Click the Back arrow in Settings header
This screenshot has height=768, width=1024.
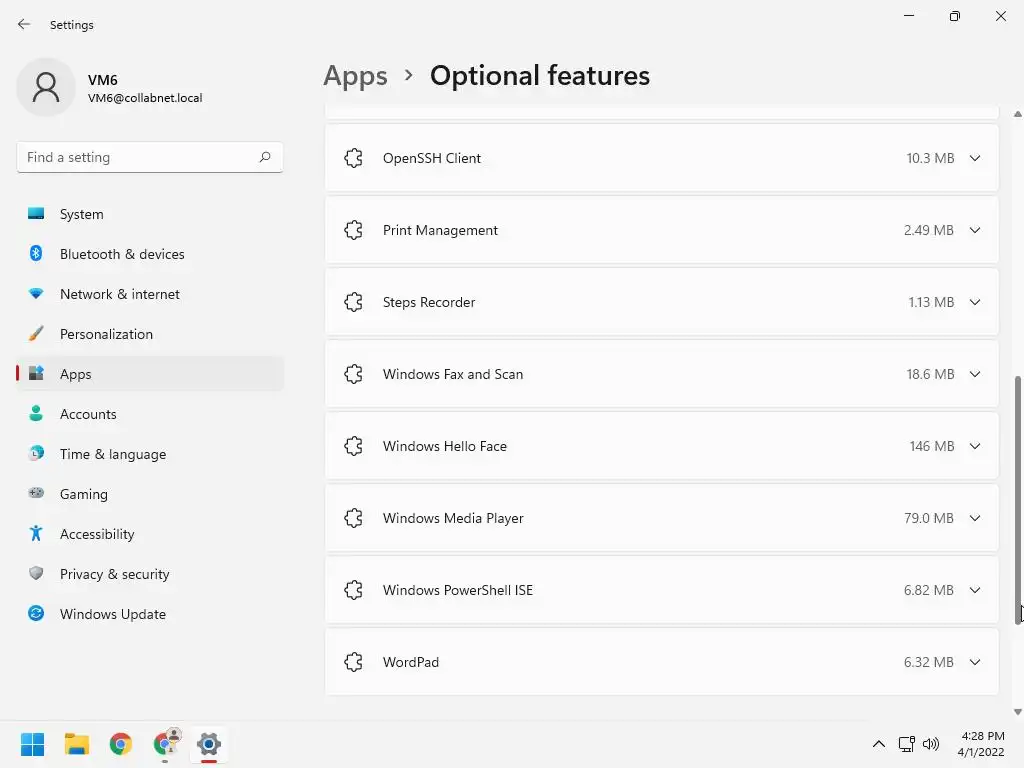click(24, 24)
